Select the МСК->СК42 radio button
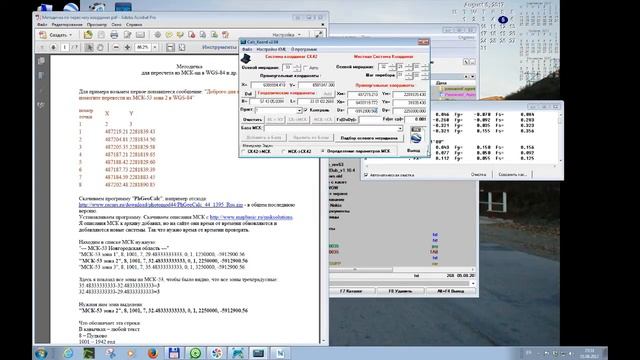Viewport: 640px width, 360px height. (284, 151)
